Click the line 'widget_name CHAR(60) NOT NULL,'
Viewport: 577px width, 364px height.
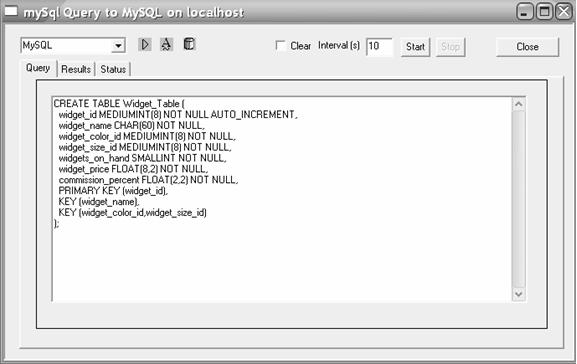click(x=132, y=126)
